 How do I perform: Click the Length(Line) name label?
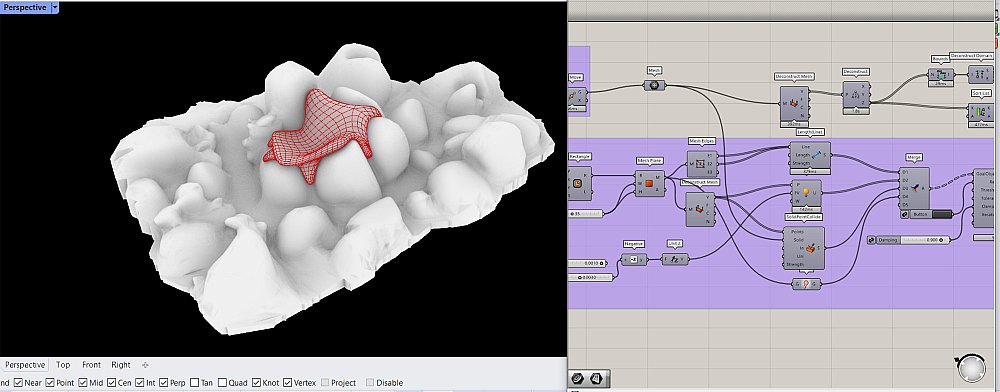pos(810,132)
